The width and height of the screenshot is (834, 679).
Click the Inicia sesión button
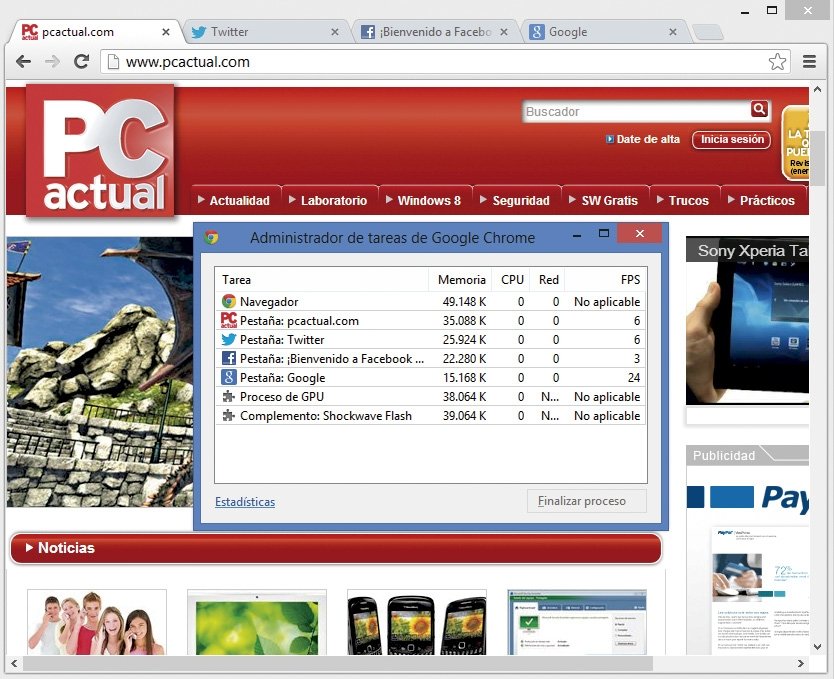pyautogui.click(x=731, y=139)
